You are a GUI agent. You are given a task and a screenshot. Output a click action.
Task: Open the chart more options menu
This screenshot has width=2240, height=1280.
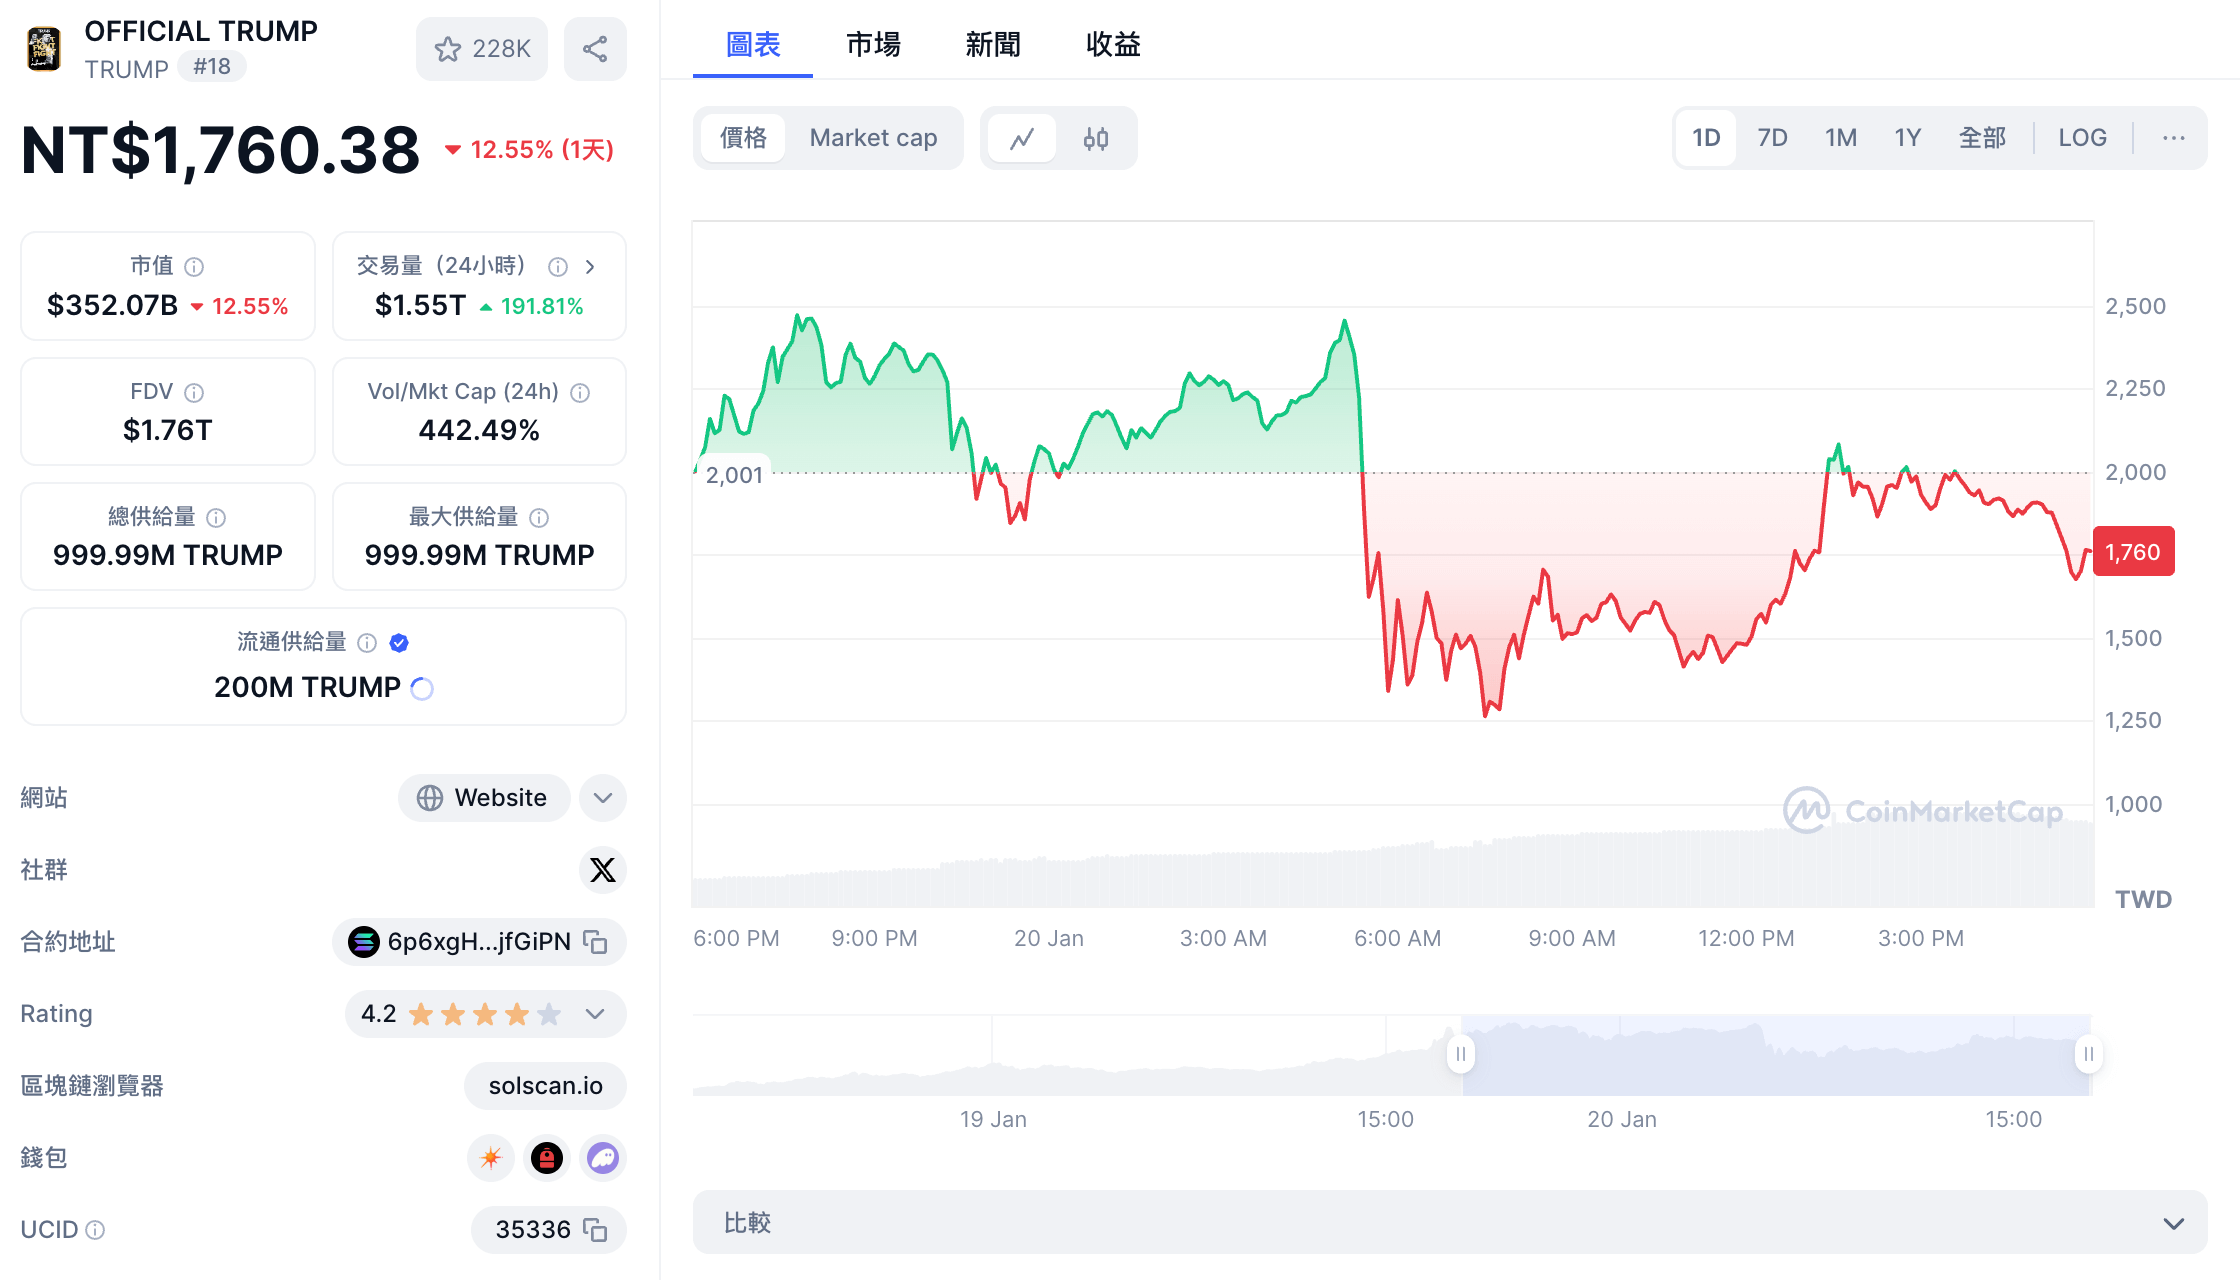pyautogui.click(x=2173, y=138)
